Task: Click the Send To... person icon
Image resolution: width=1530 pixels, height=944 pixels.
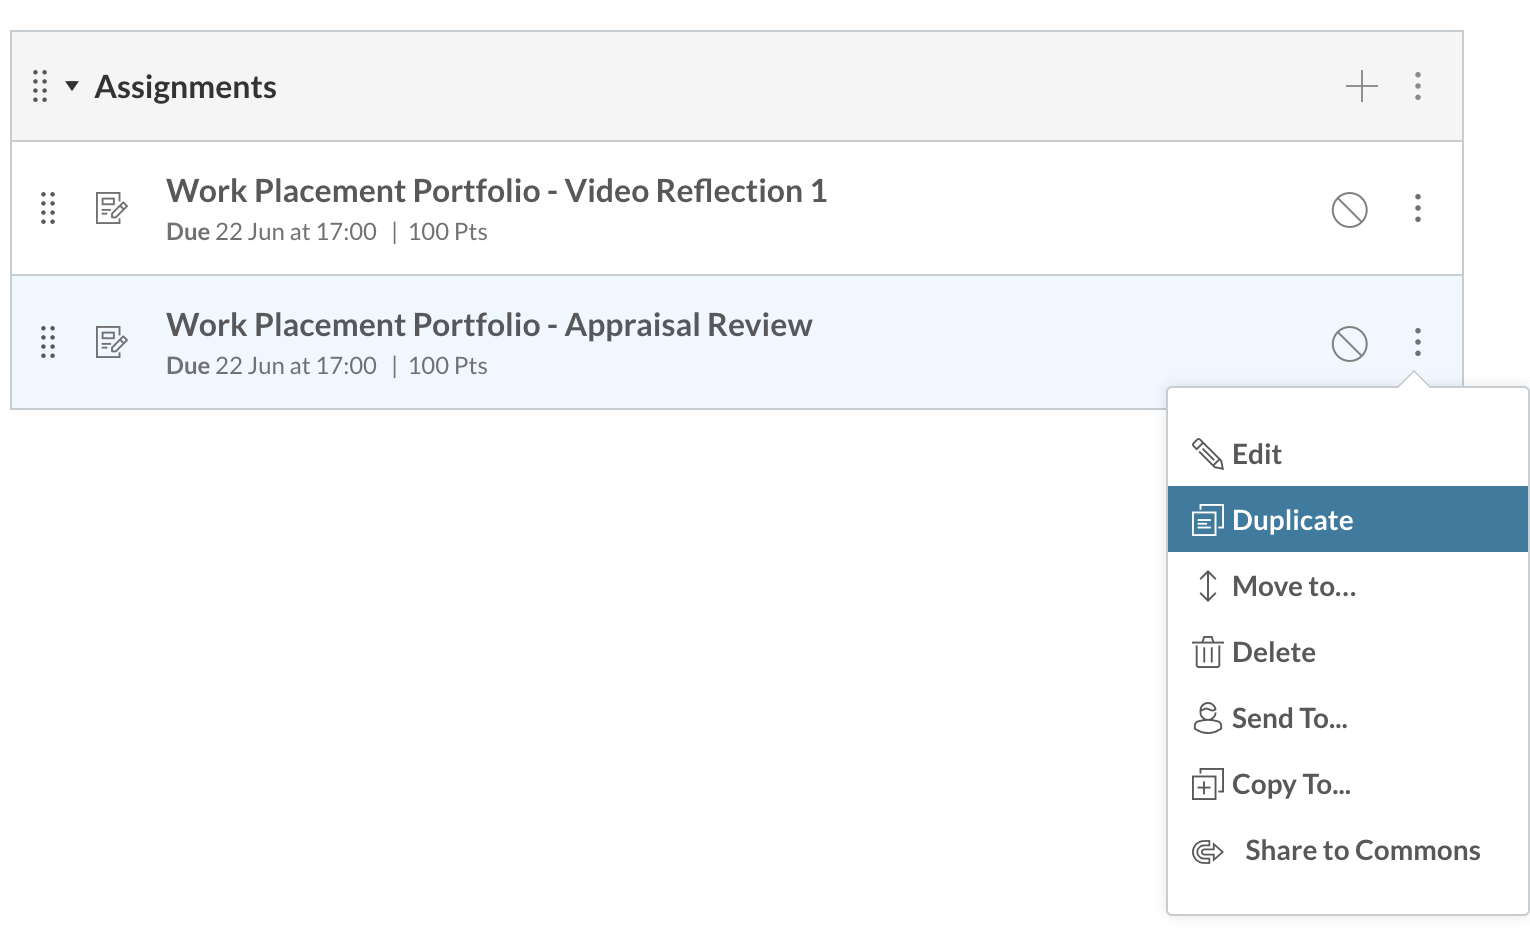Action: pyautogui.click(x=1207, y=718)
